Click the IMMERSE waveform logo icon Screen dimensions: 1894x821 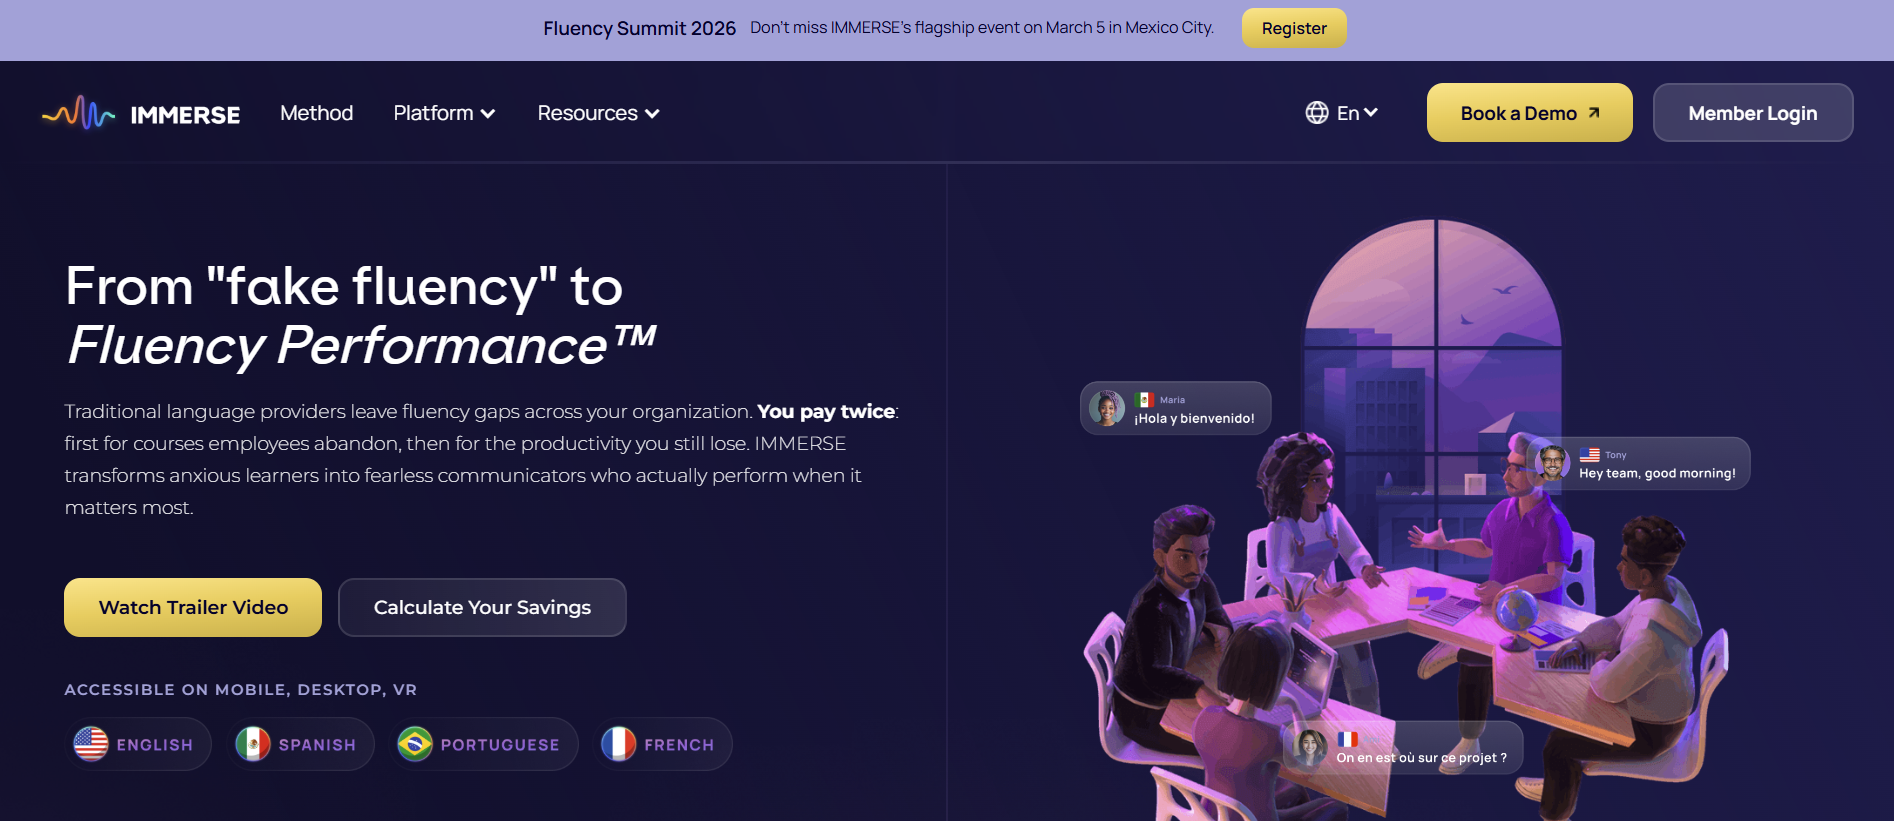pyautogui.click(x=78, y=114)
